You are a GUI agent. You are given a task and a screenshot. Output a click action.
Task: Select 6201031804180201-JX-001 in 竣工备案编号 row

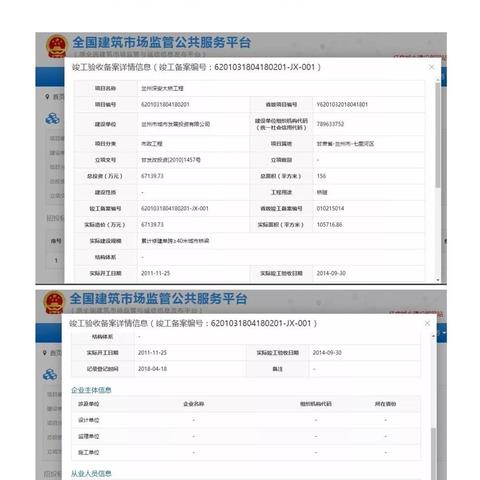point(175,208)
